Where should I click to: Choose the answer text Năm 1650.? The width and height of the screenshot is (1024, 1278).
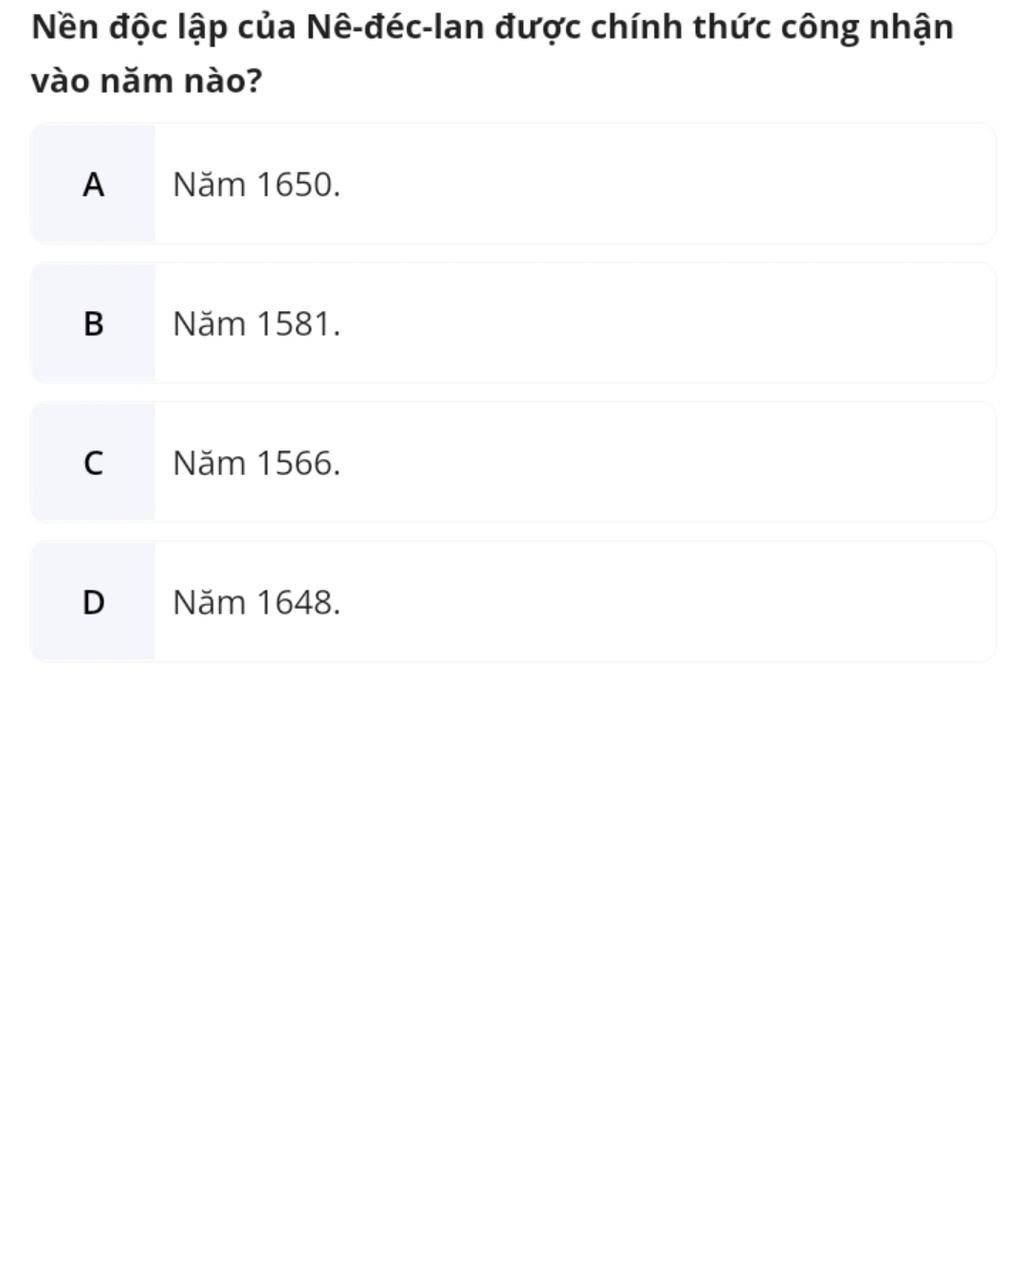pyautogui.click(x=256, y=185)
